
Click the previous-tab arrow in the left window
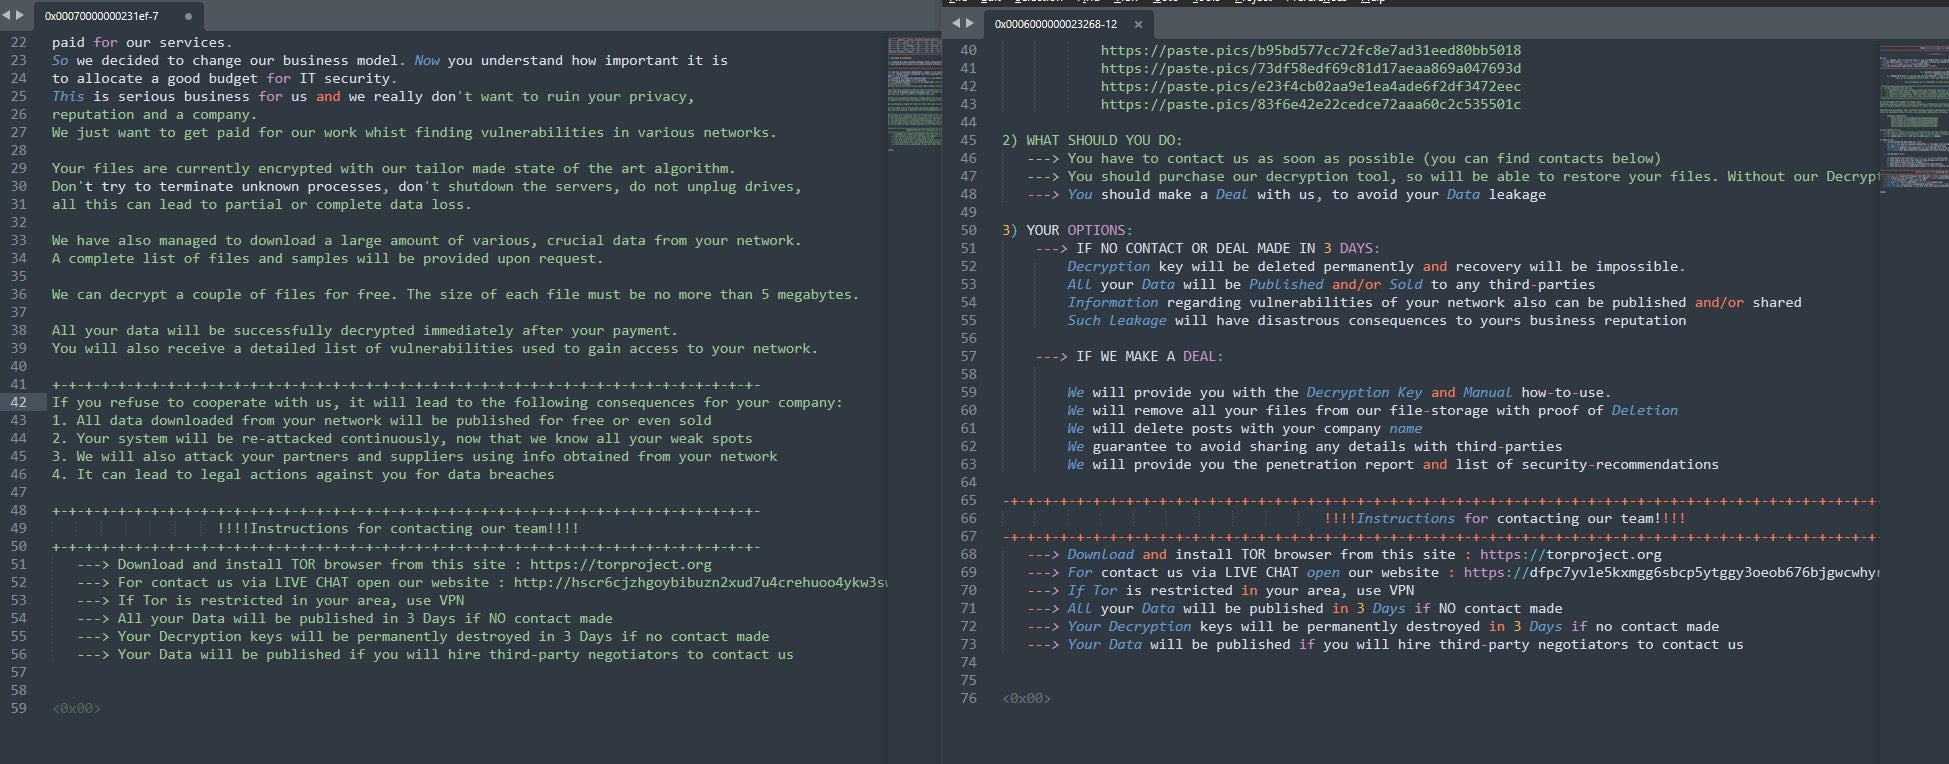(6, 16)
